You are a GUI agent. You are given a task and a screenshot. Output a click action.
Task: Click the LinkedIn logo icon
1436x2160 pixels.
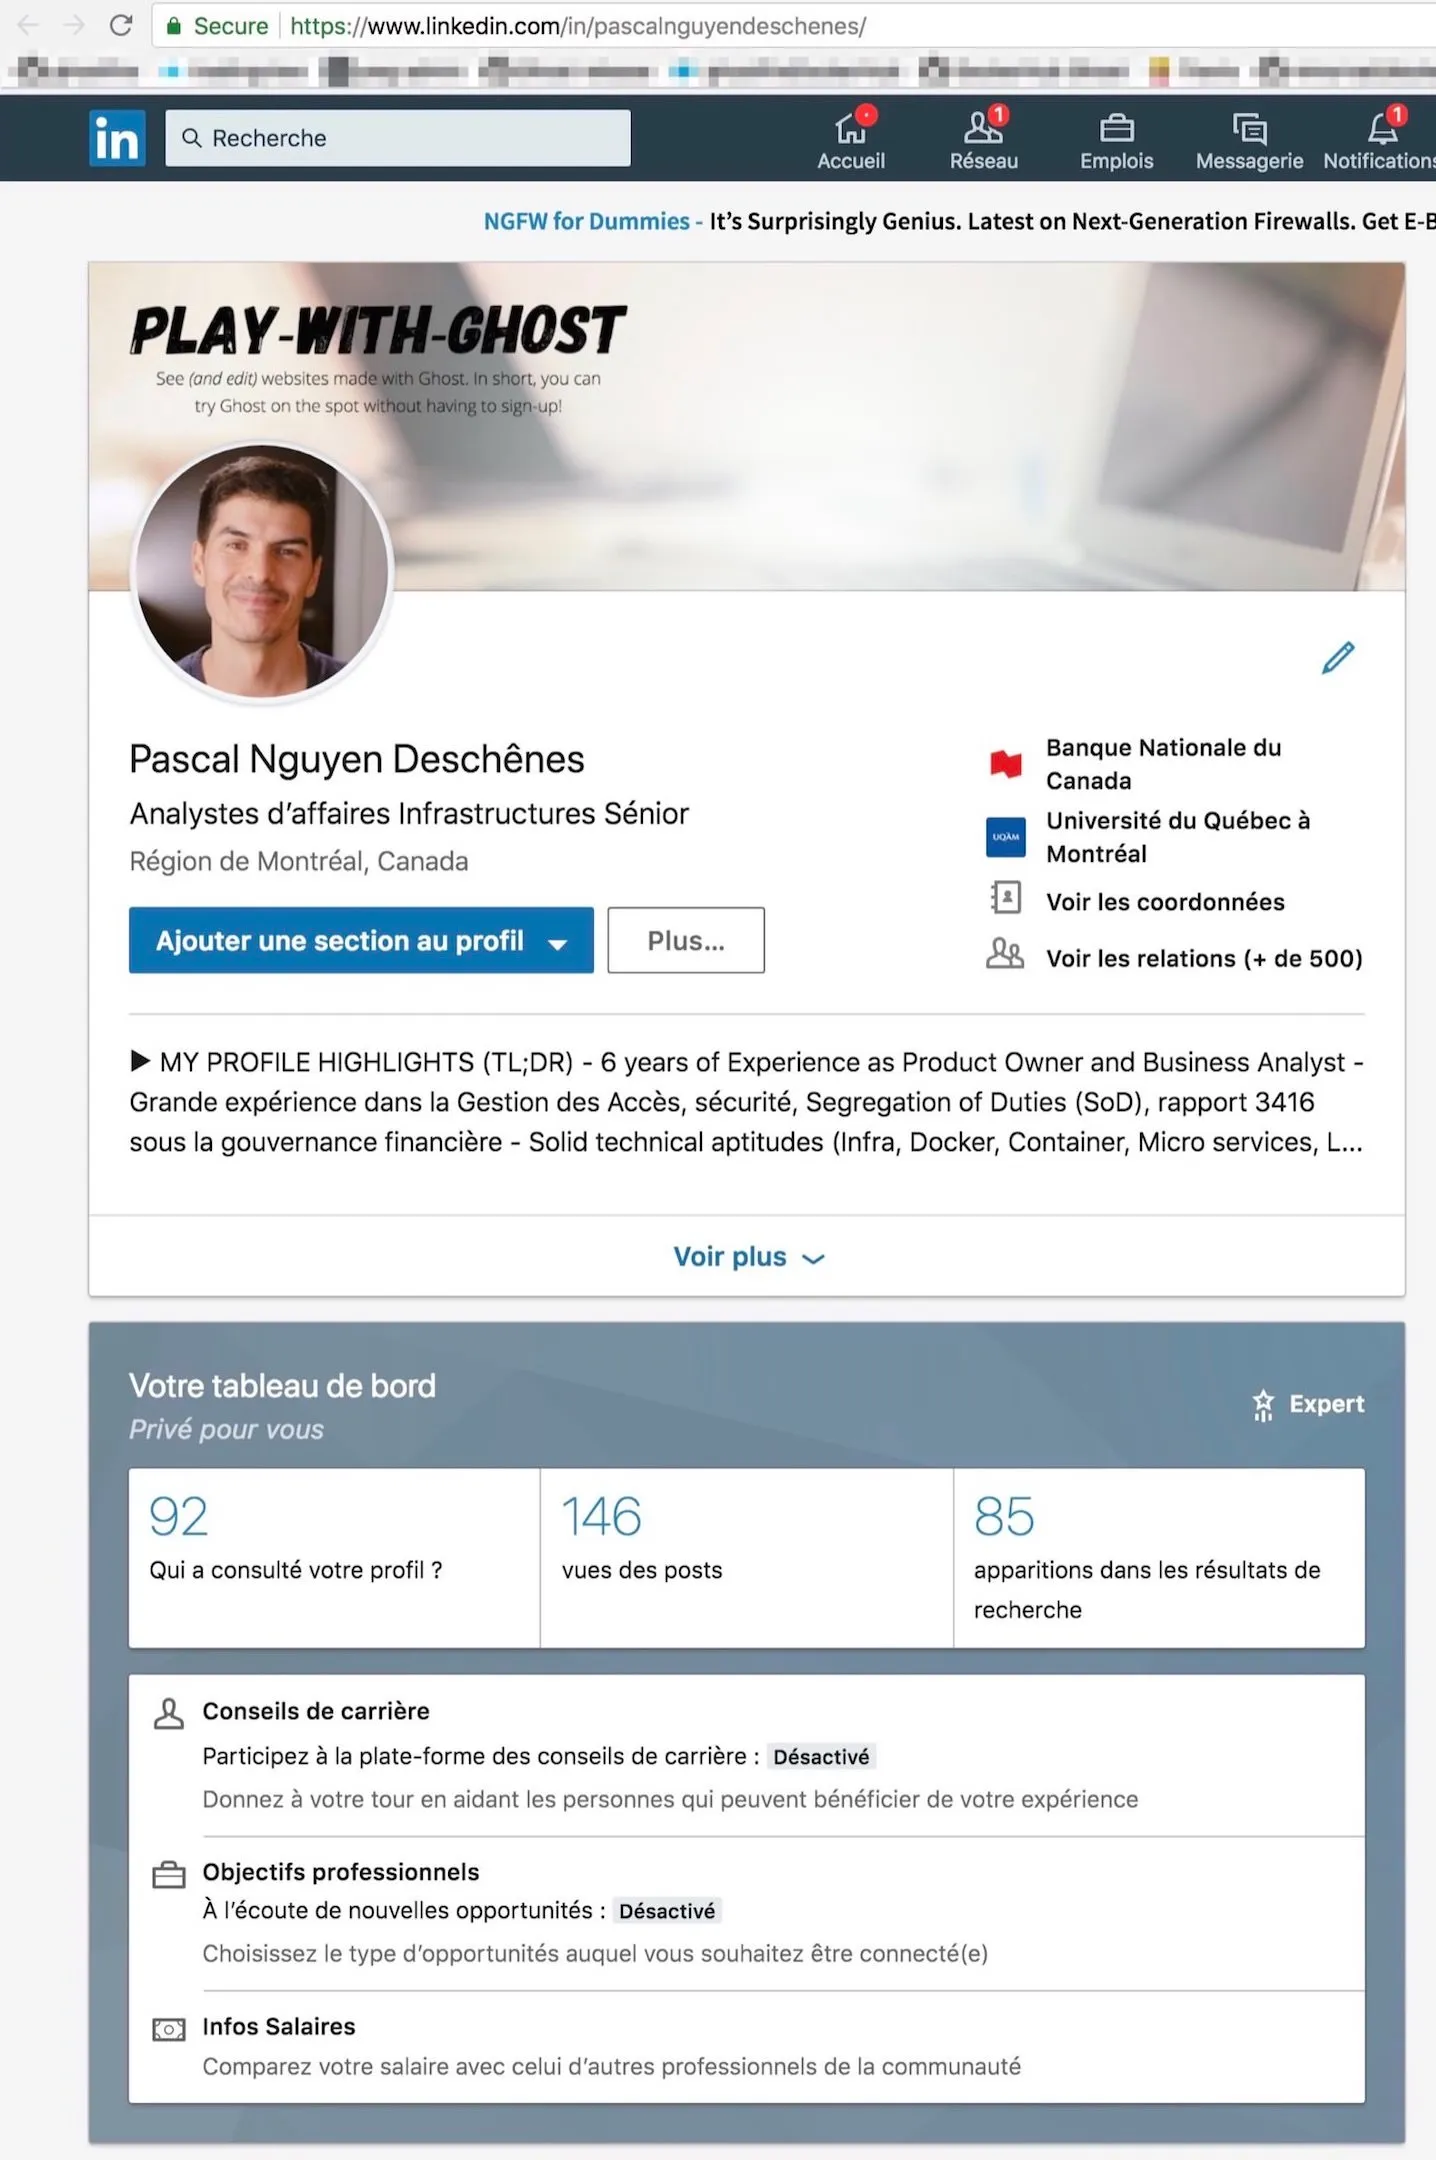pos(117,138)
